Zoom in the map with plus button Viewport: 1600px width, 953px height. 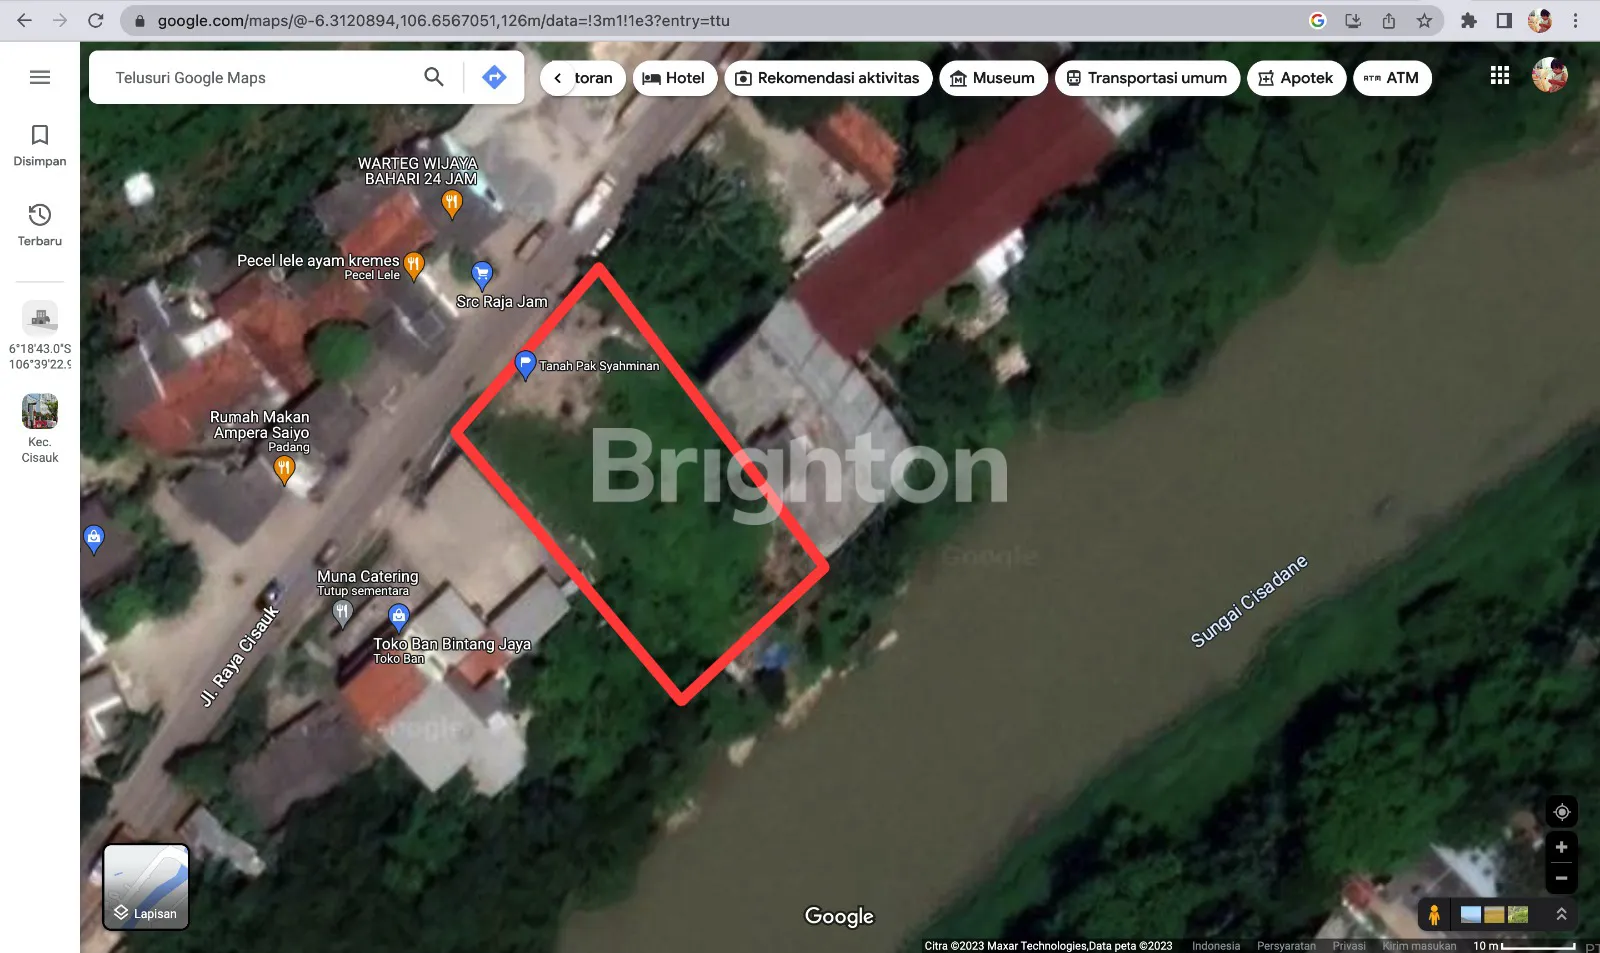pos(1561,847)
